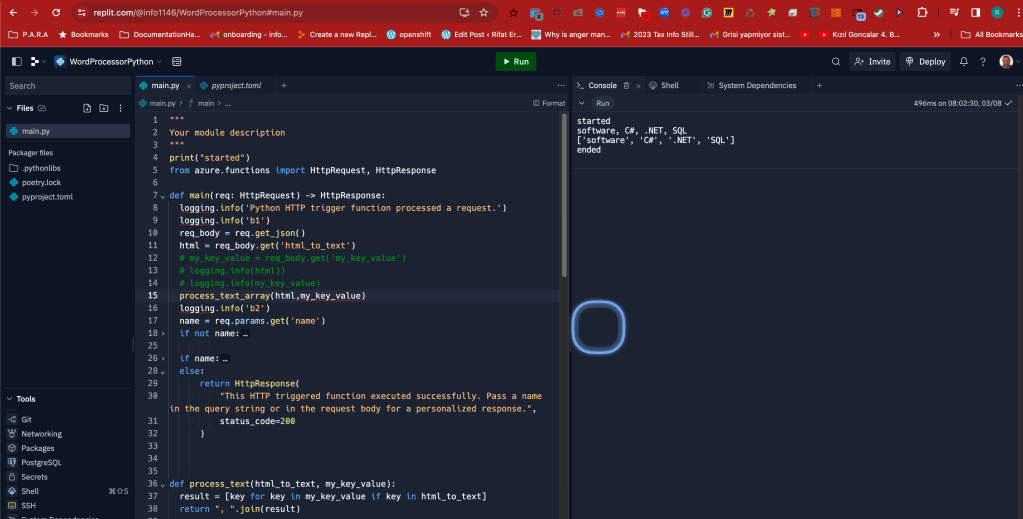The height and width of the screenshot is (519, 1023).
Task: Click the new folder icon in Files
Action: click(104, 108)
